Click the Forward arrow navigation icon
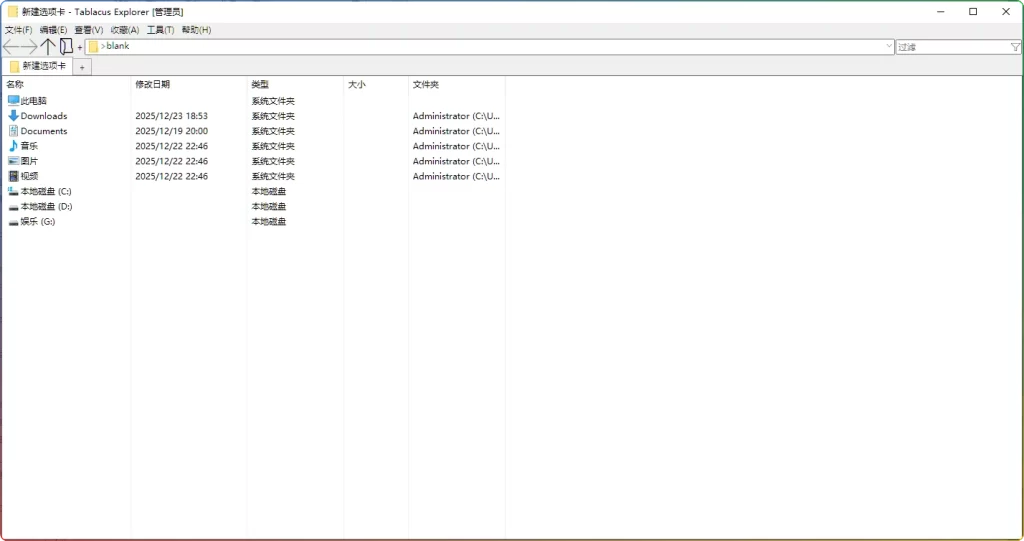This screenshot has height=541, width=1024. (x=29, y=46)
